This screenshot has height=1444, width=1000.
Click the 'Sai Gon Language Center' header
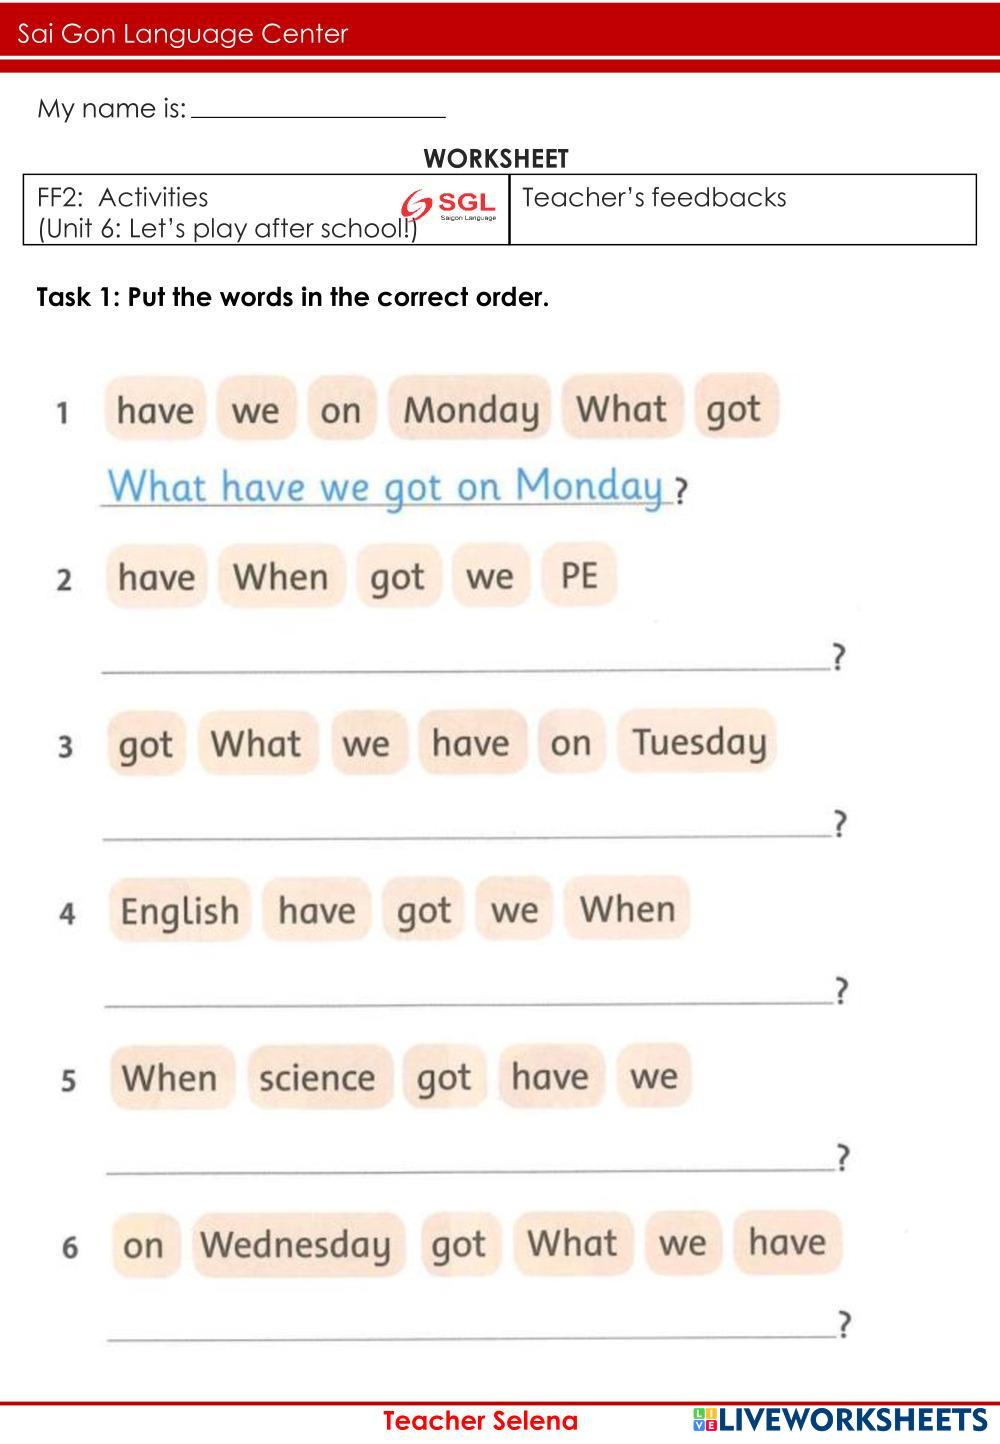pyautogui.click(x=183, y=34)
